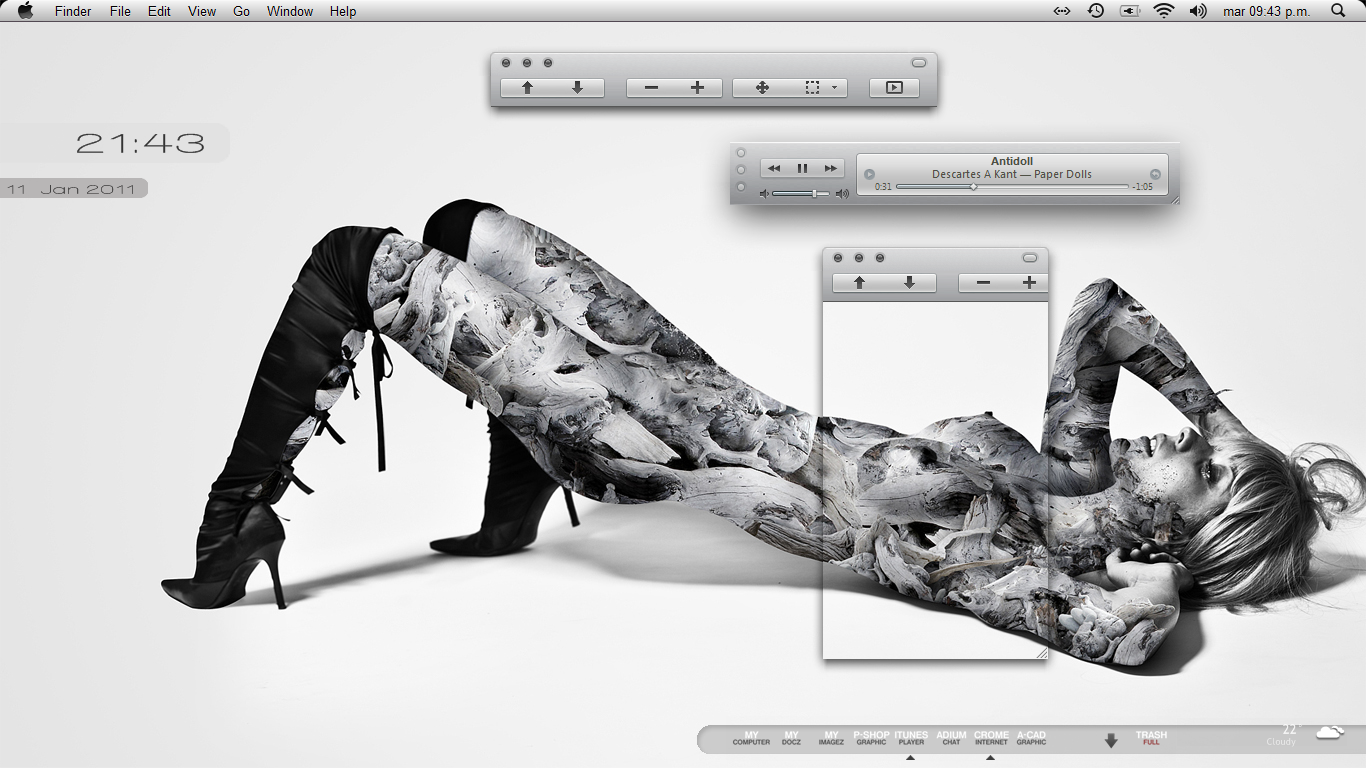Zoom in with the plus button in the top toolbar
Viewport: 1366px width, 768px height.
698,88
